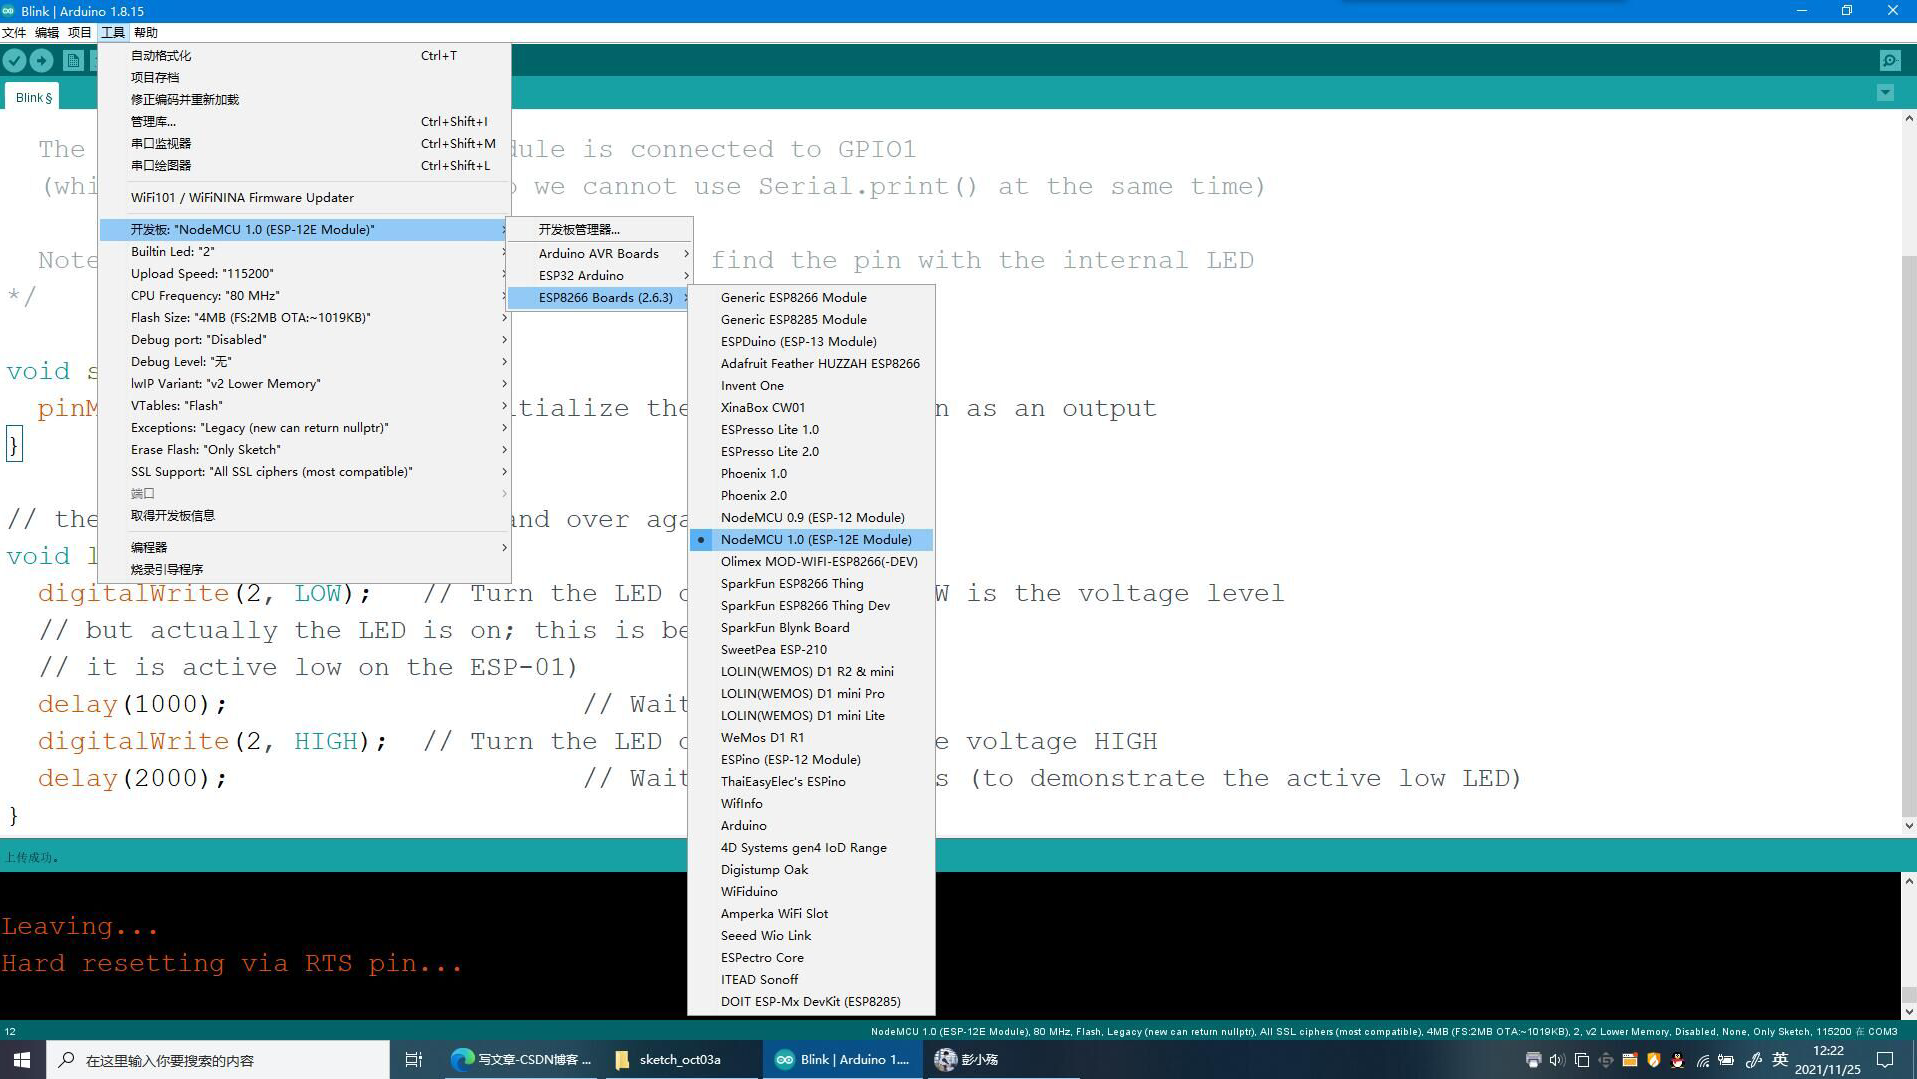
Task: Click Blink Arduino taskbar item
Action: 843,1060
